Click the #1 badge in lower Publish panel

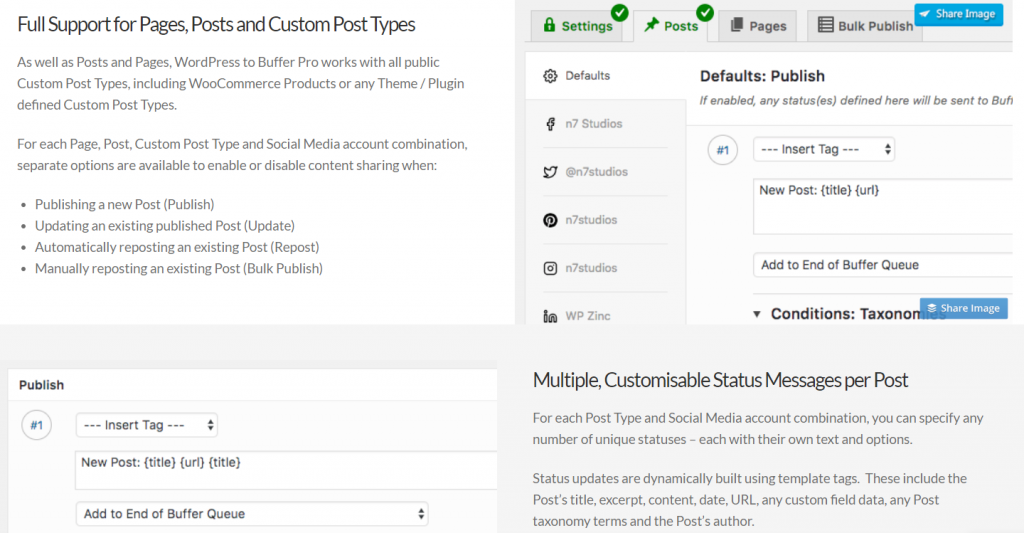click(37, 425)
